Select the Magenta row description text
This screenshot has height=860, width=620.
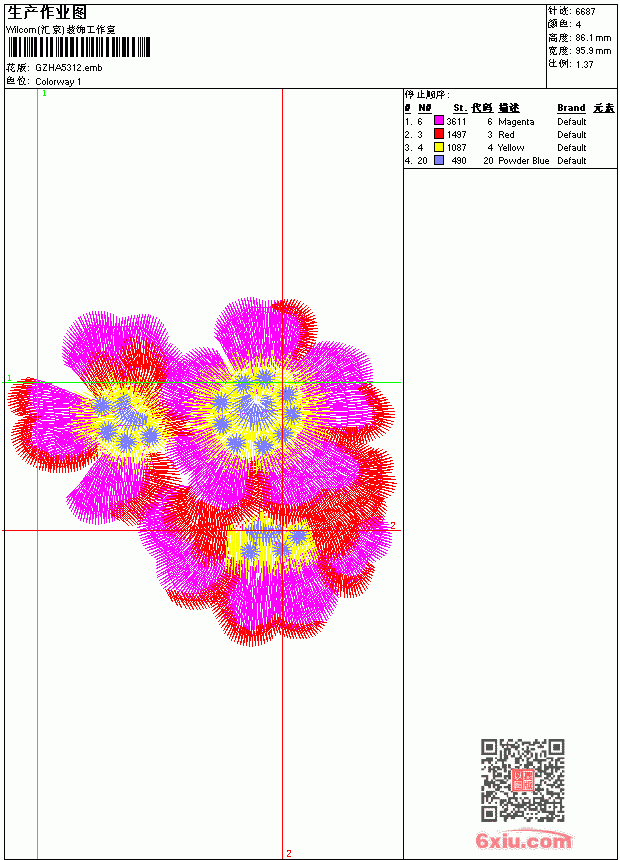(x=516, y=122)
